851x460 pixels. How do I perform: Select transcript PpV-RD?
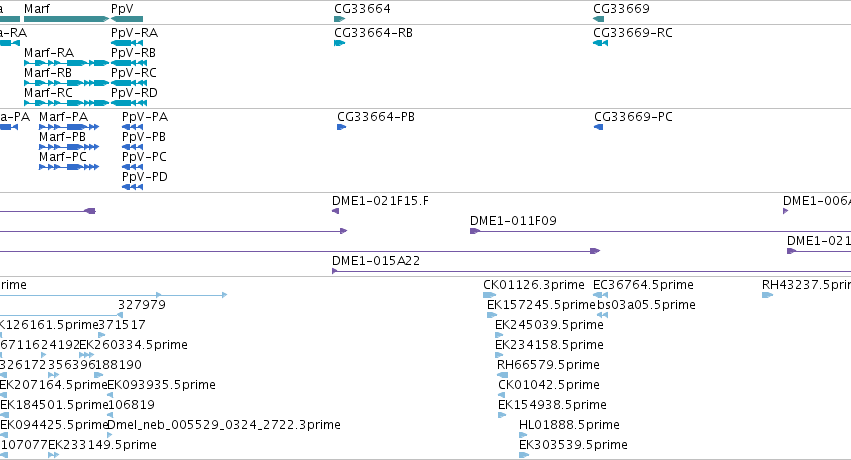point(129,103)
